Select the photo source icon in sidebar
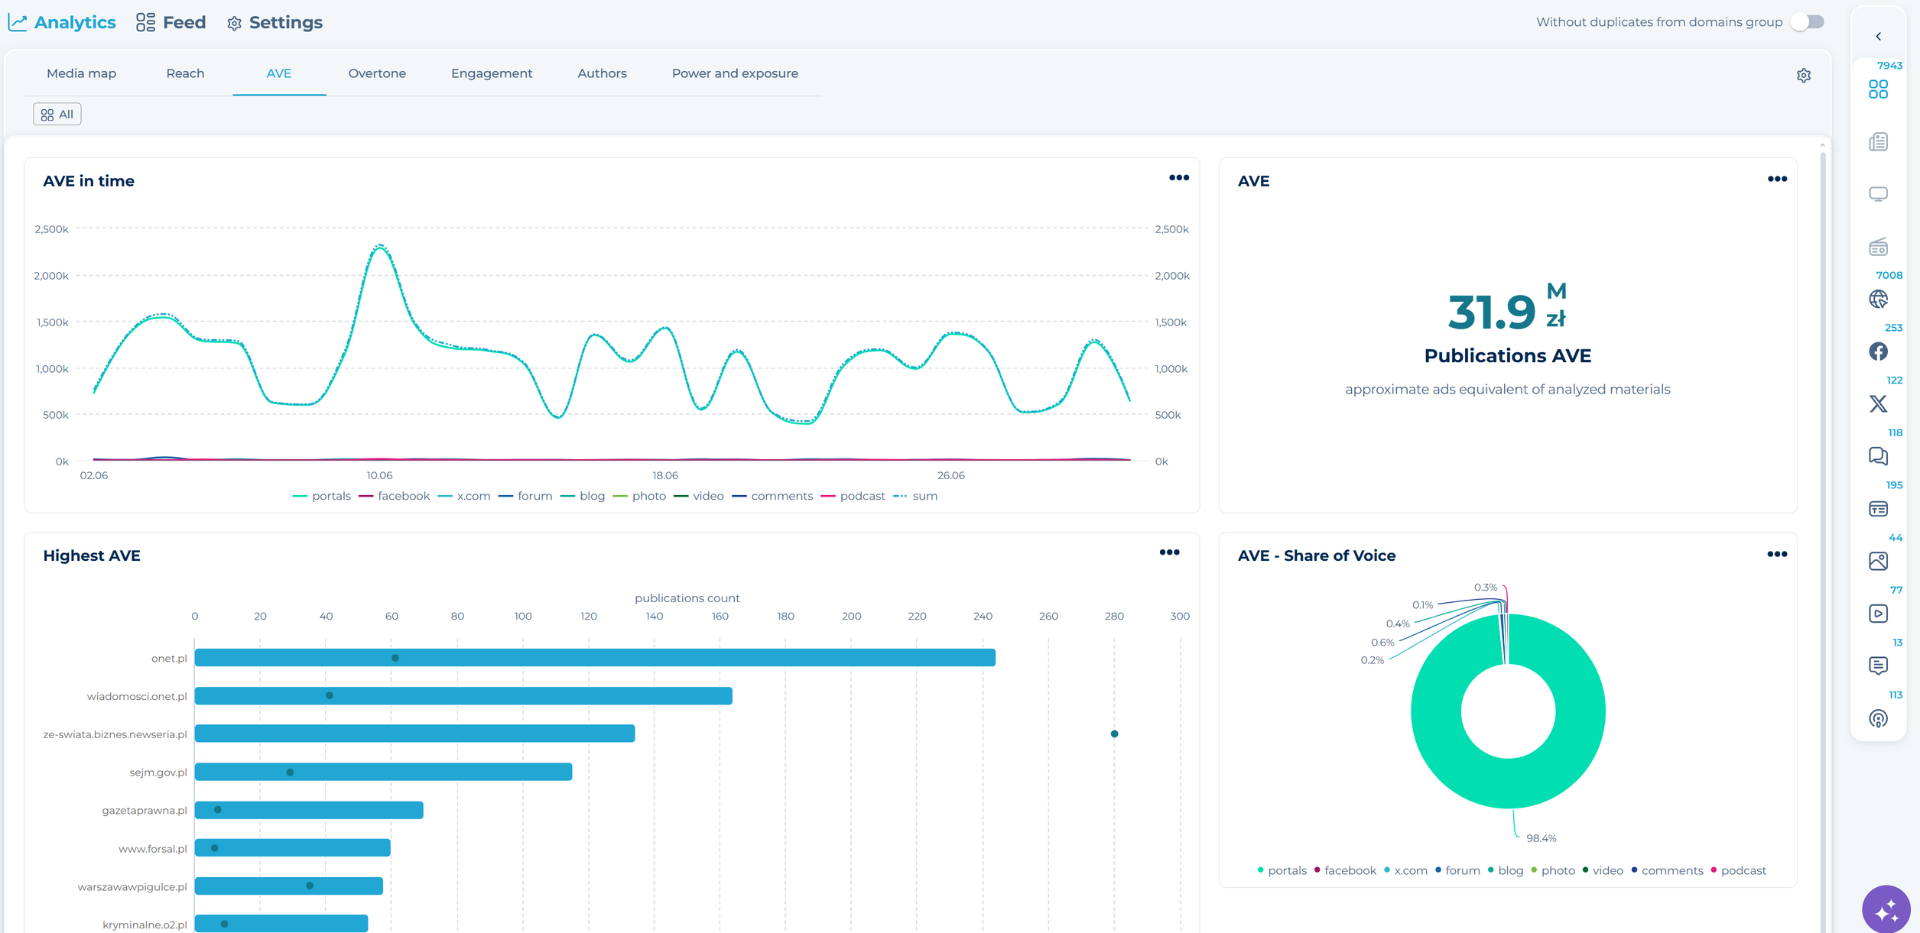1920x933 pixels. [x=1878, y=562]
